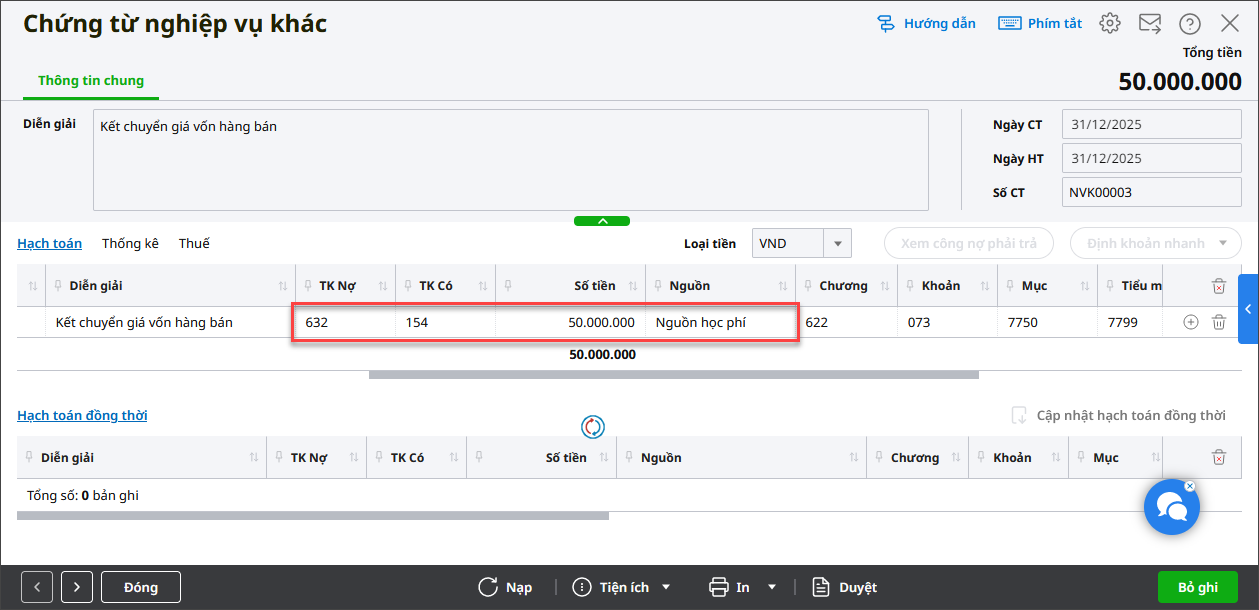
Task: Open the Tiện ích utilities menu
Action: pyautogui.click(x=621, y=587)
